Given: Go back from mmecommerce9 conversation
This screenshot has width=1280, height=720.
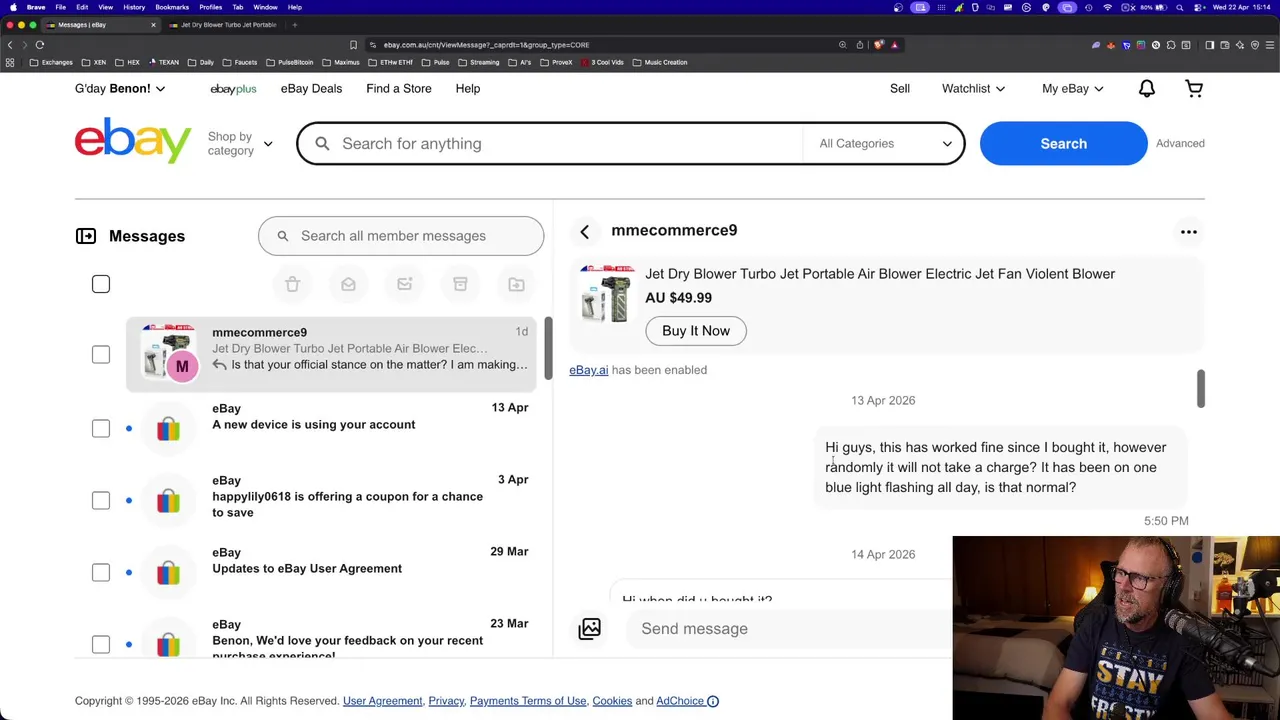Looking at the screenshot, I should 585,232.
